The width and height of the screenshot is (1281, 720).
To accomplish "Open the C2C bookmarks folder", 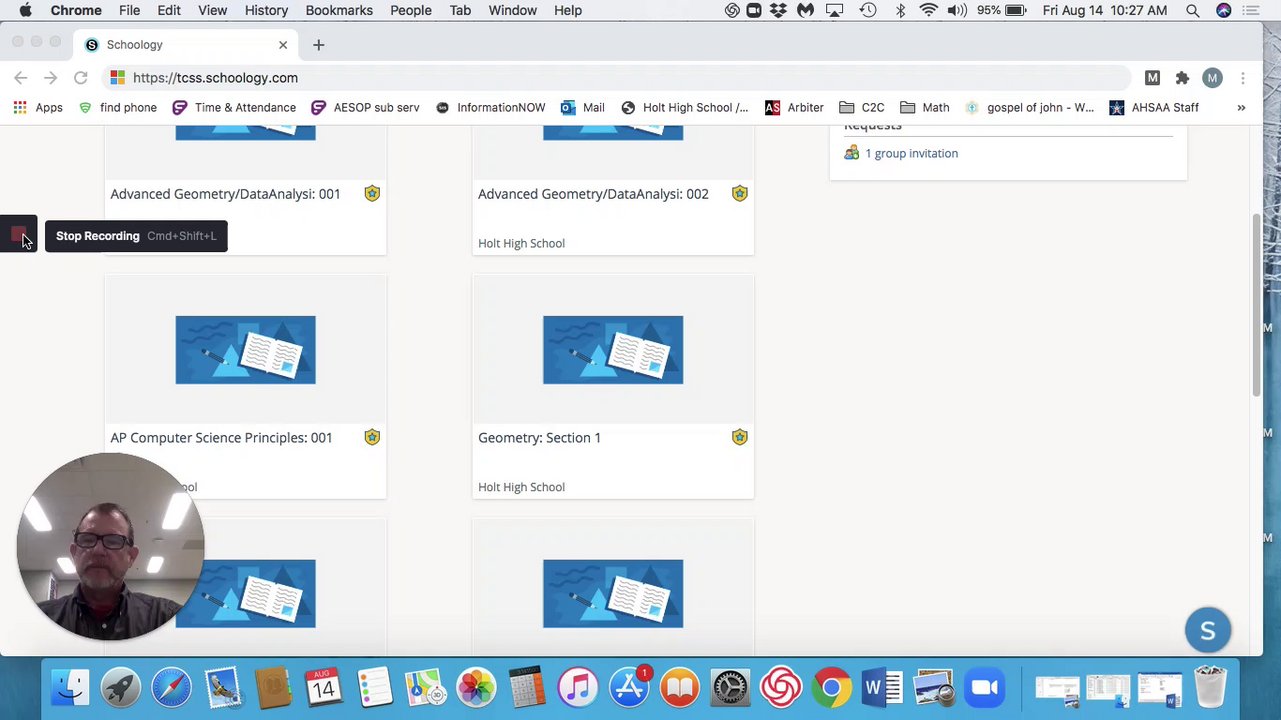I will coord(861,107).
